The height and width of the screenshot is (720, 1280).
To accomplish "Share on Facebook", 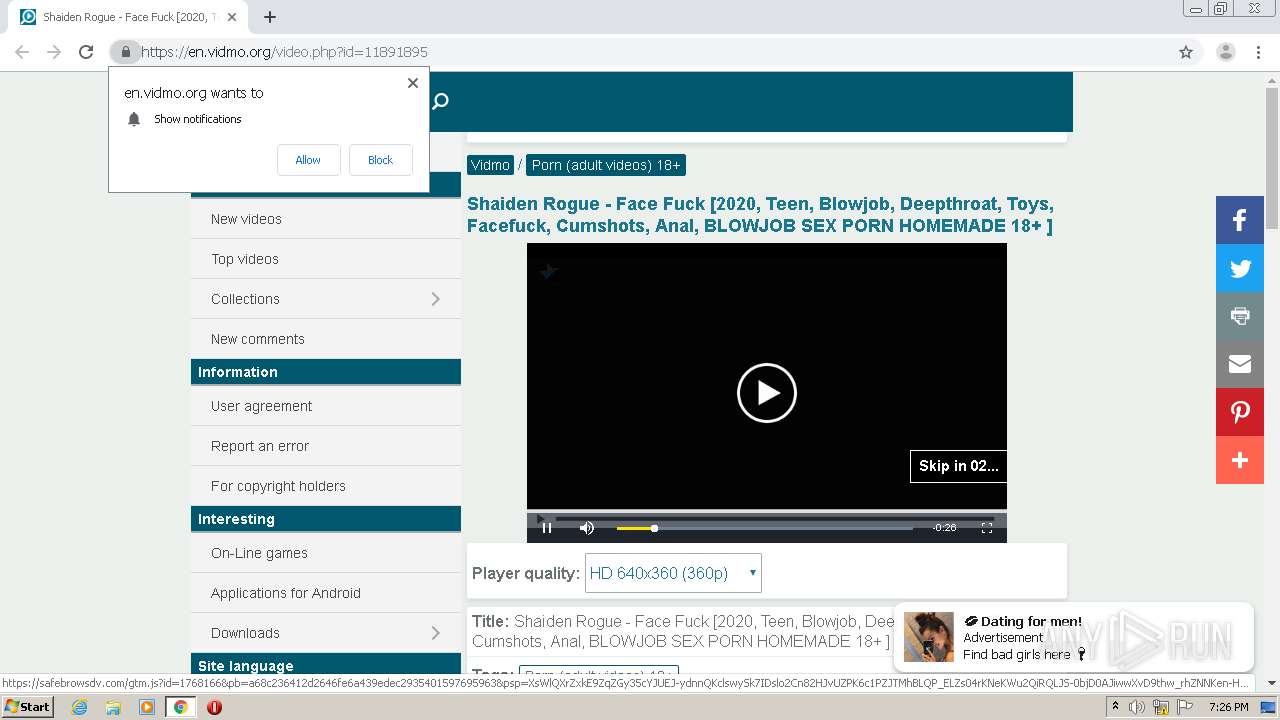I will (1240, 220).
